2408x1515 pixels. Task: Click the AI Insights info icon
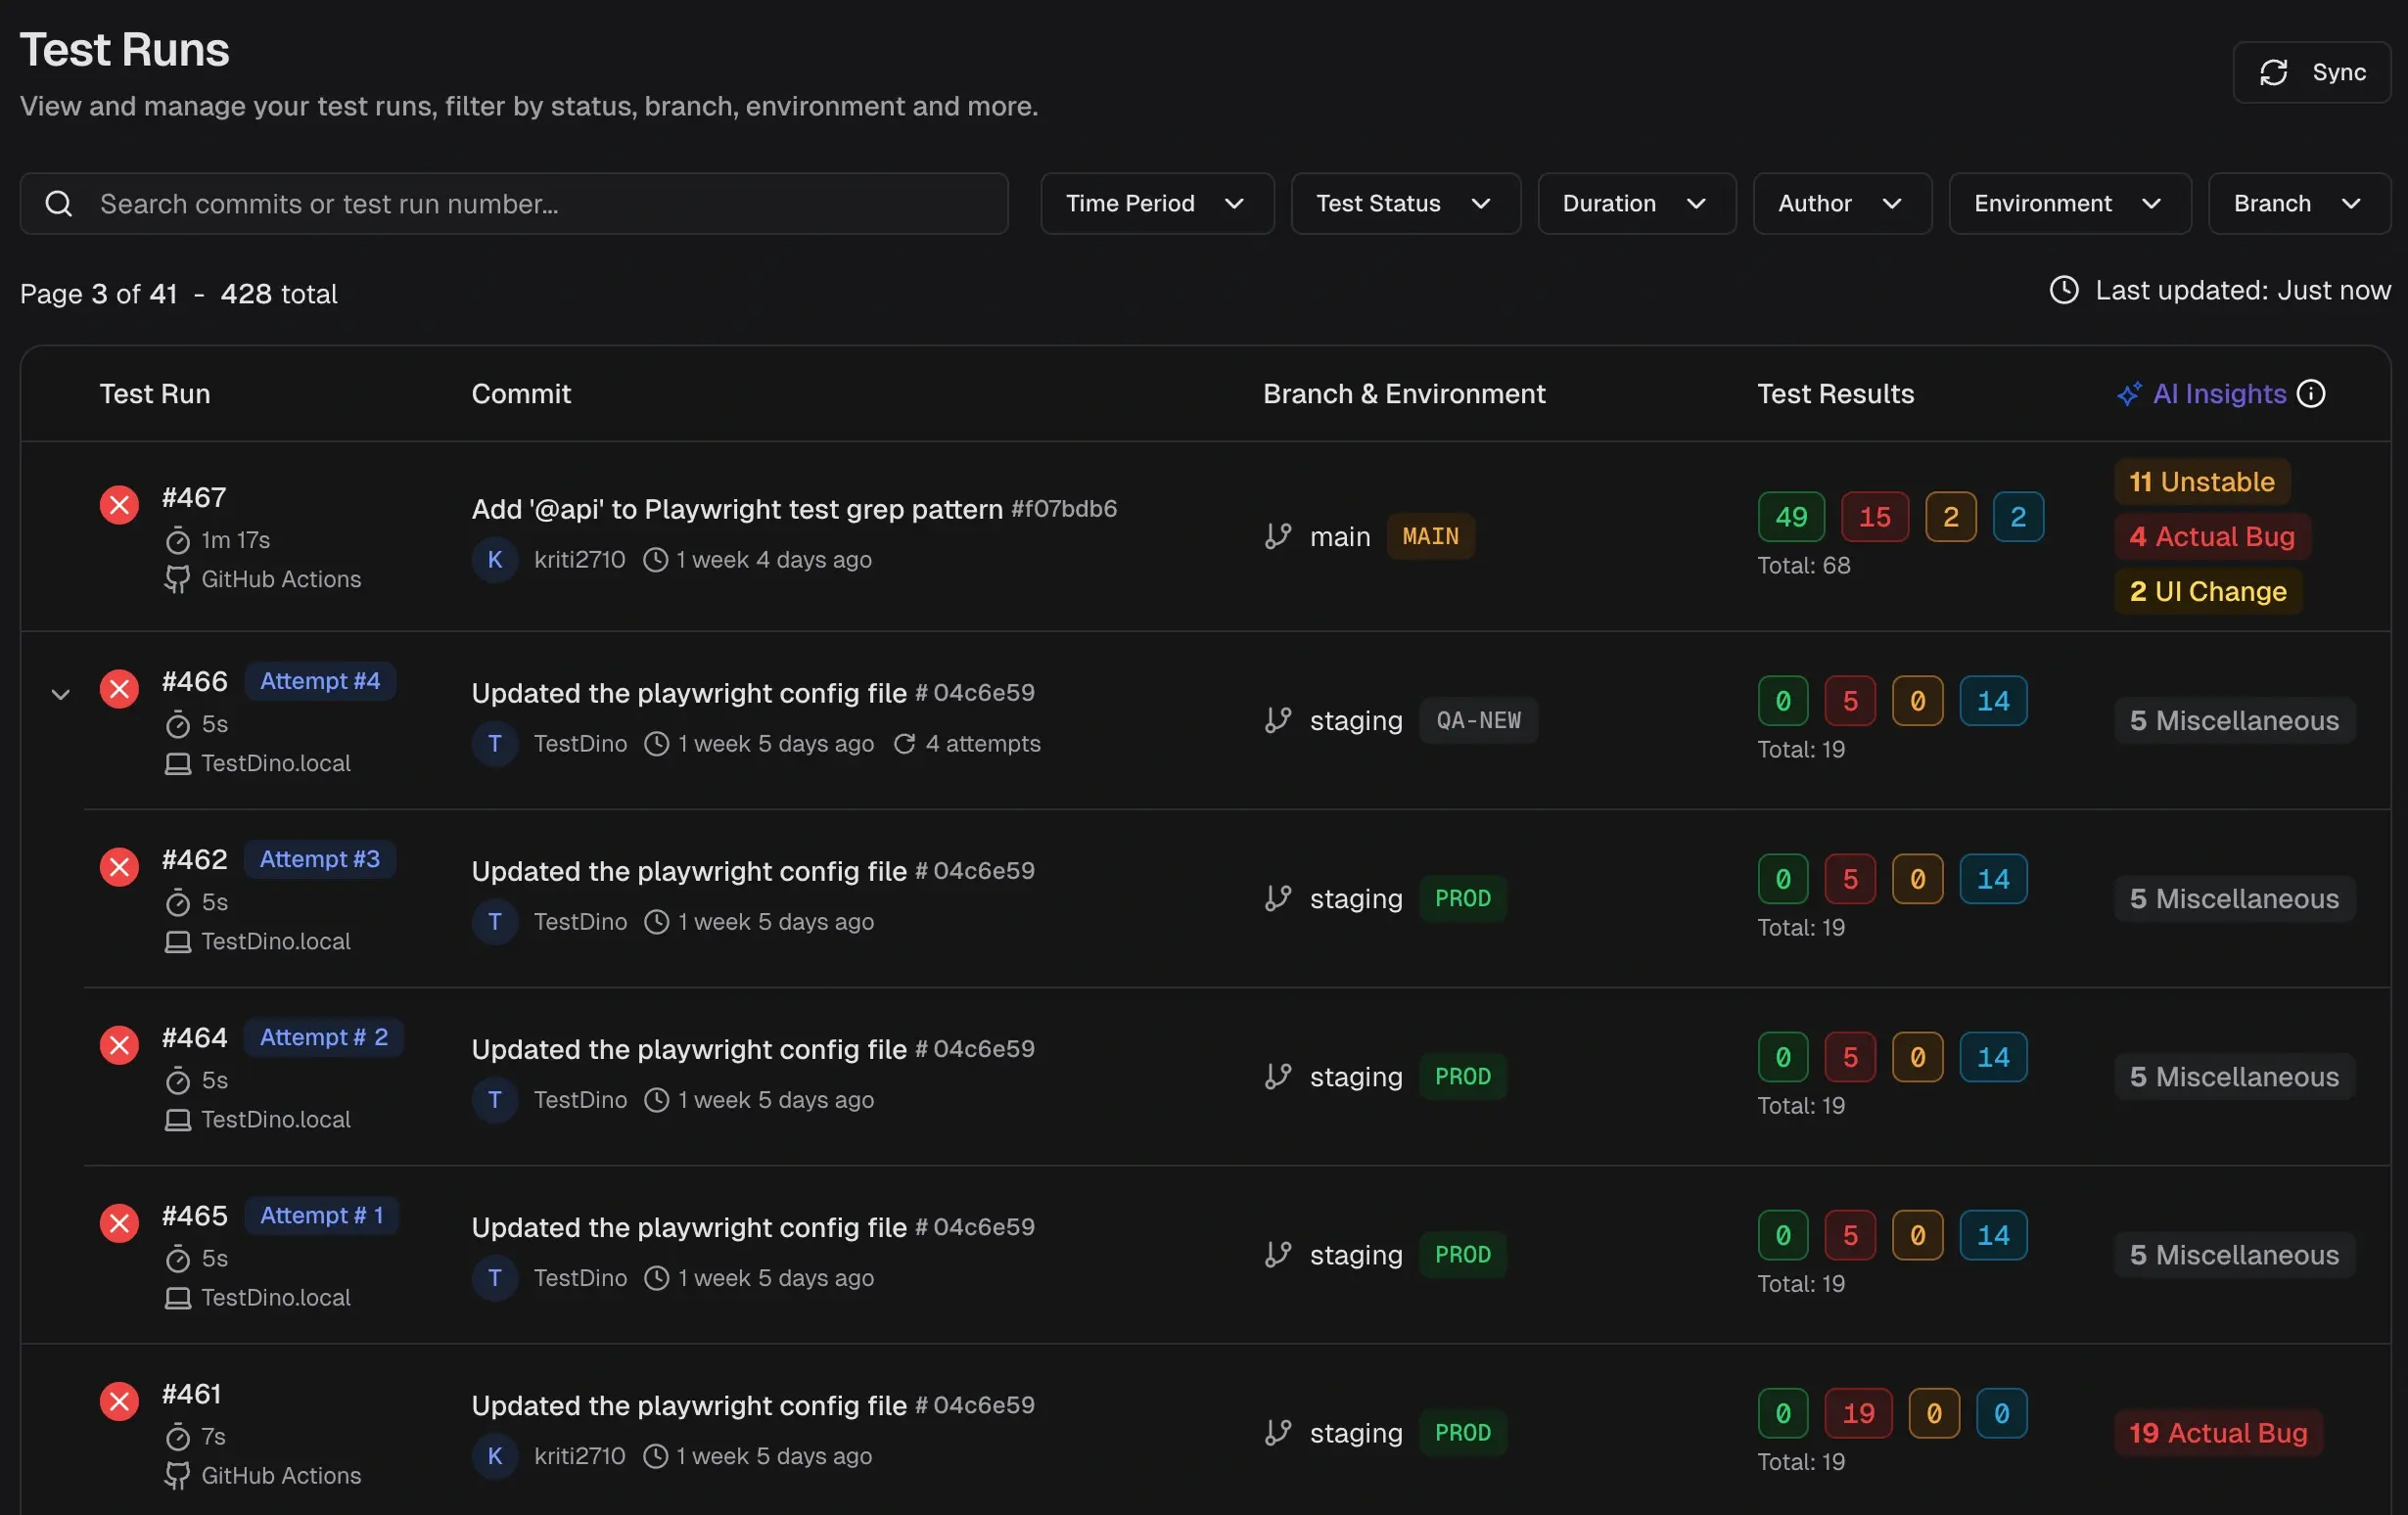pos(2311,393)
